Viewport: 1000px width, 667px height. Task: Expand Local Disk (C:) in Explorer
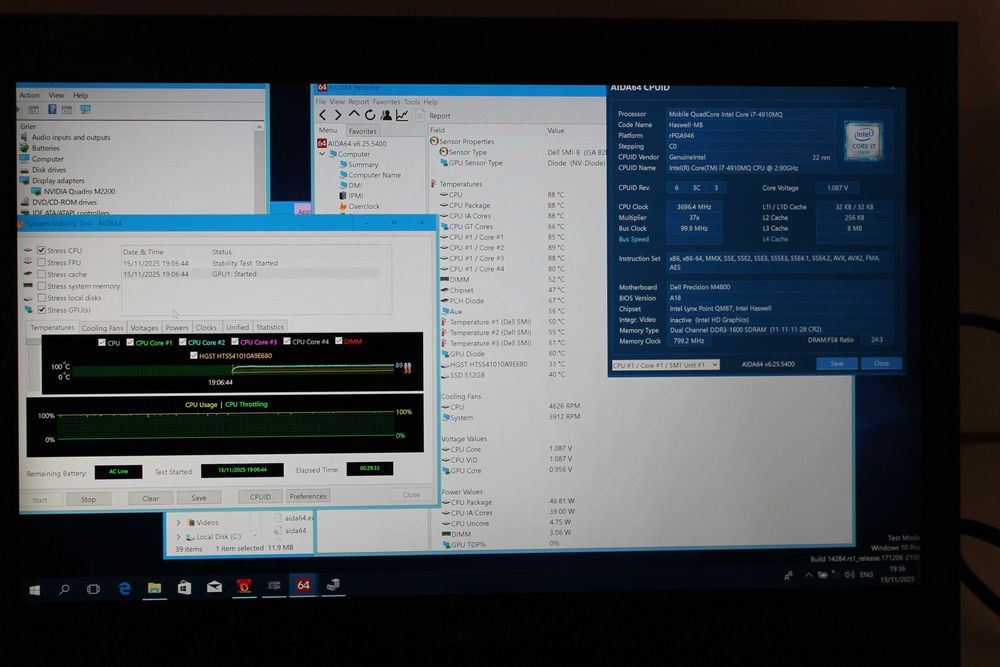tap(179, 537)
